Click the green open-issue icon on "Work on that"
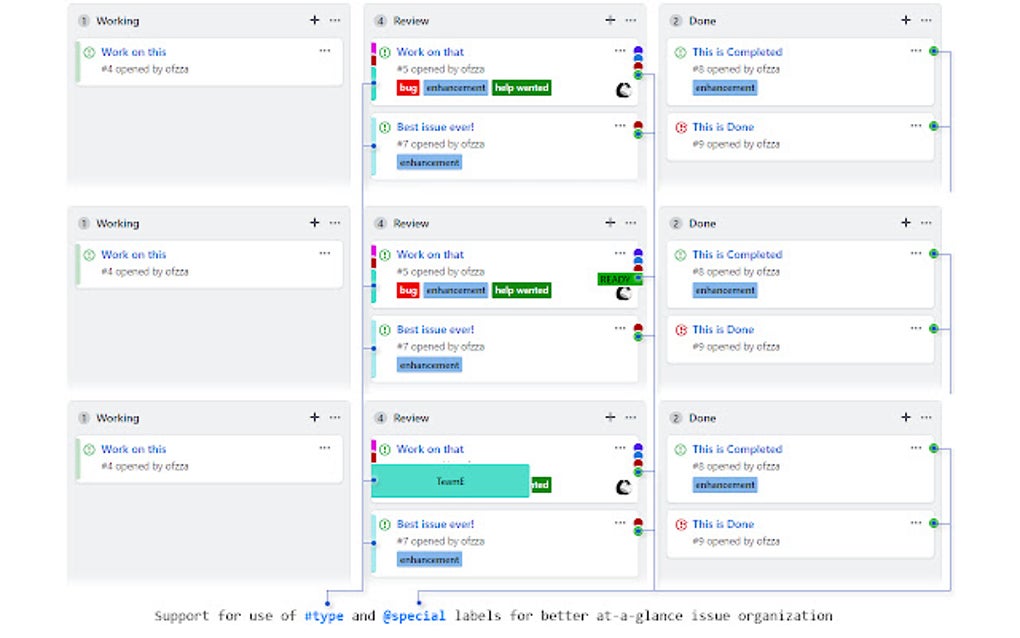Image resolution: width=1020 pixels, height=638 pixels. coord(384,51)
